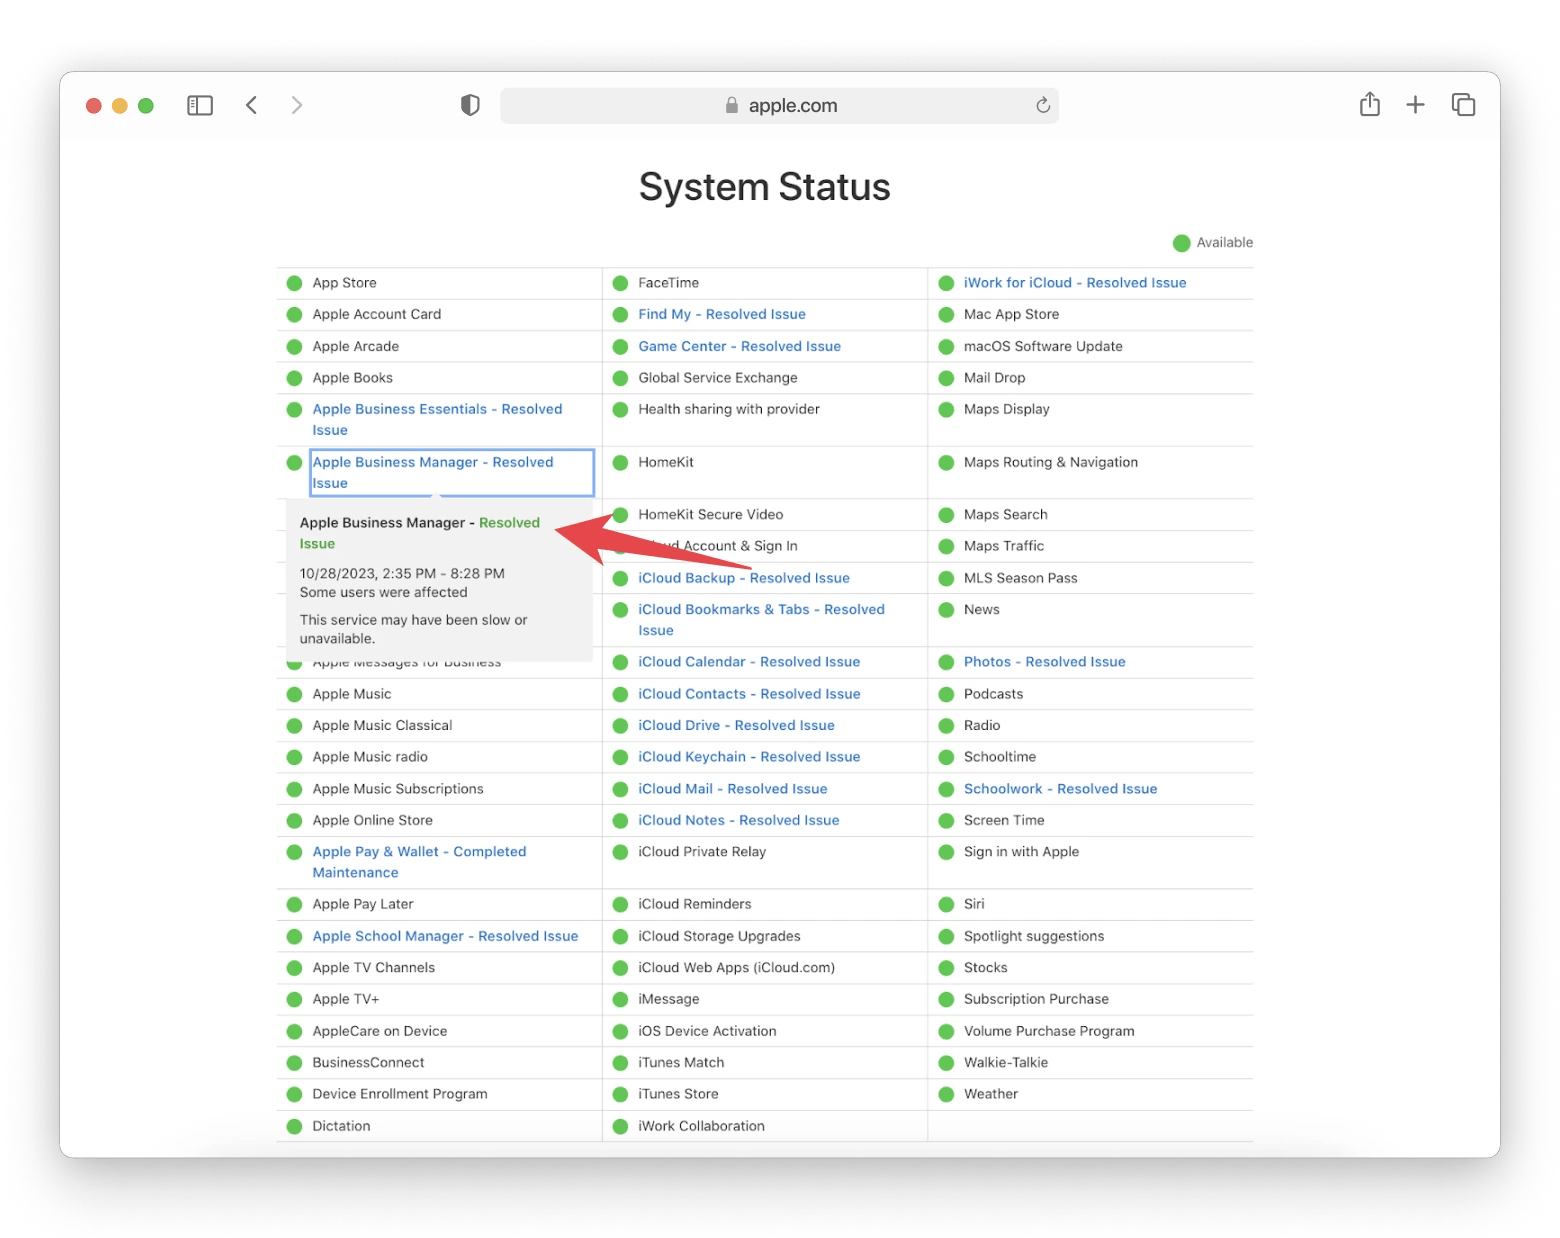The image size is (1560, 1238).
Task: Click the green status dot beside News
Action: pyautogui.click(x=946, y=610)
